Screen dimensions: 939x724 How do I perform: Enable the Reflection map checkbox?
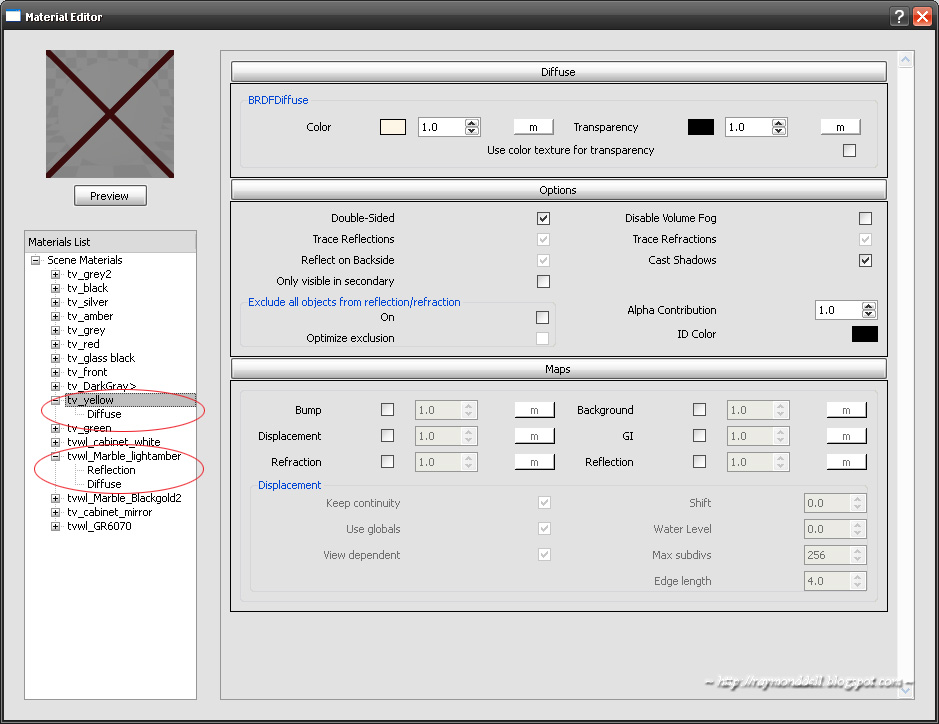699,462
